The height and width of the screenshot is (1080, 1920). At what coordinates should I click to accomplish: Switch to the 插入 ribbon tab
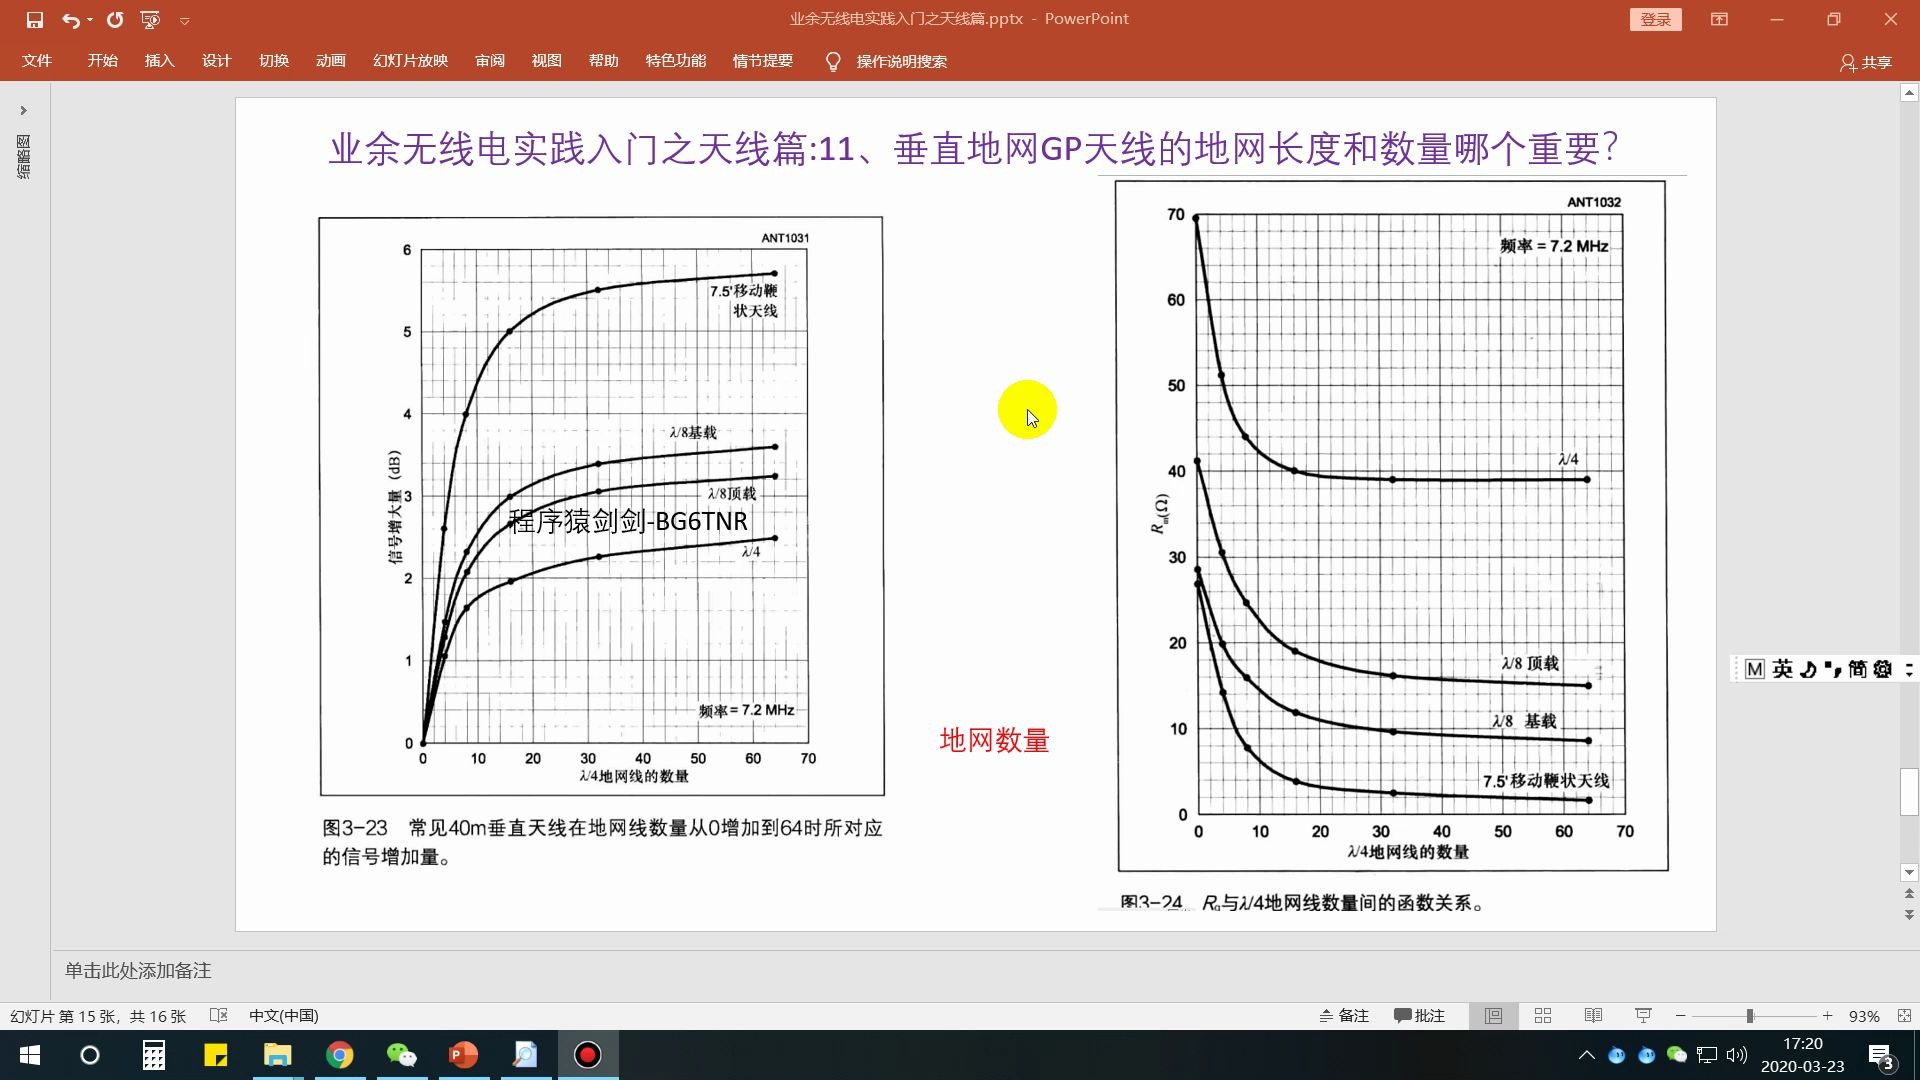click(159, 61)
